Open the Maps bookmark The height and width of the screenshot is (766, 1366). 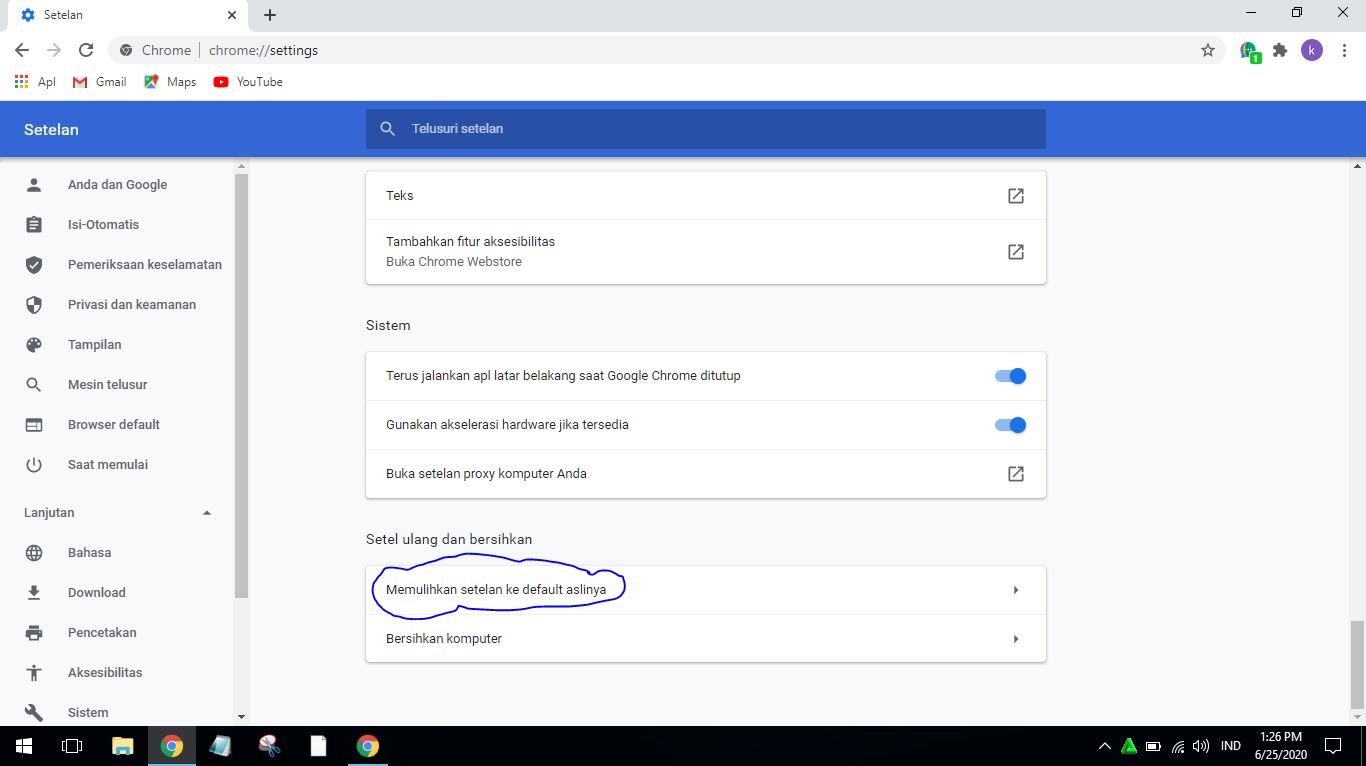(x=170, y=82)
